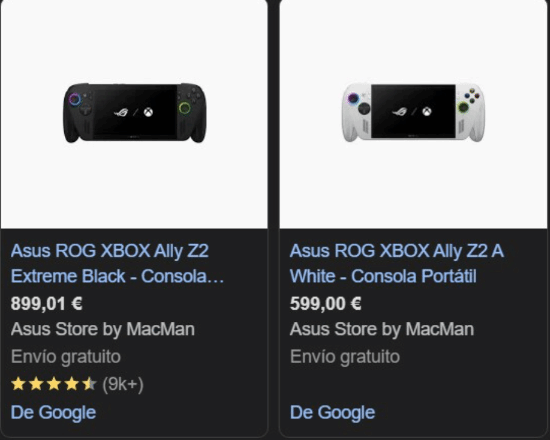
Task: Click the ROG logo on the black console screen
Action: (x=121, y=113)
